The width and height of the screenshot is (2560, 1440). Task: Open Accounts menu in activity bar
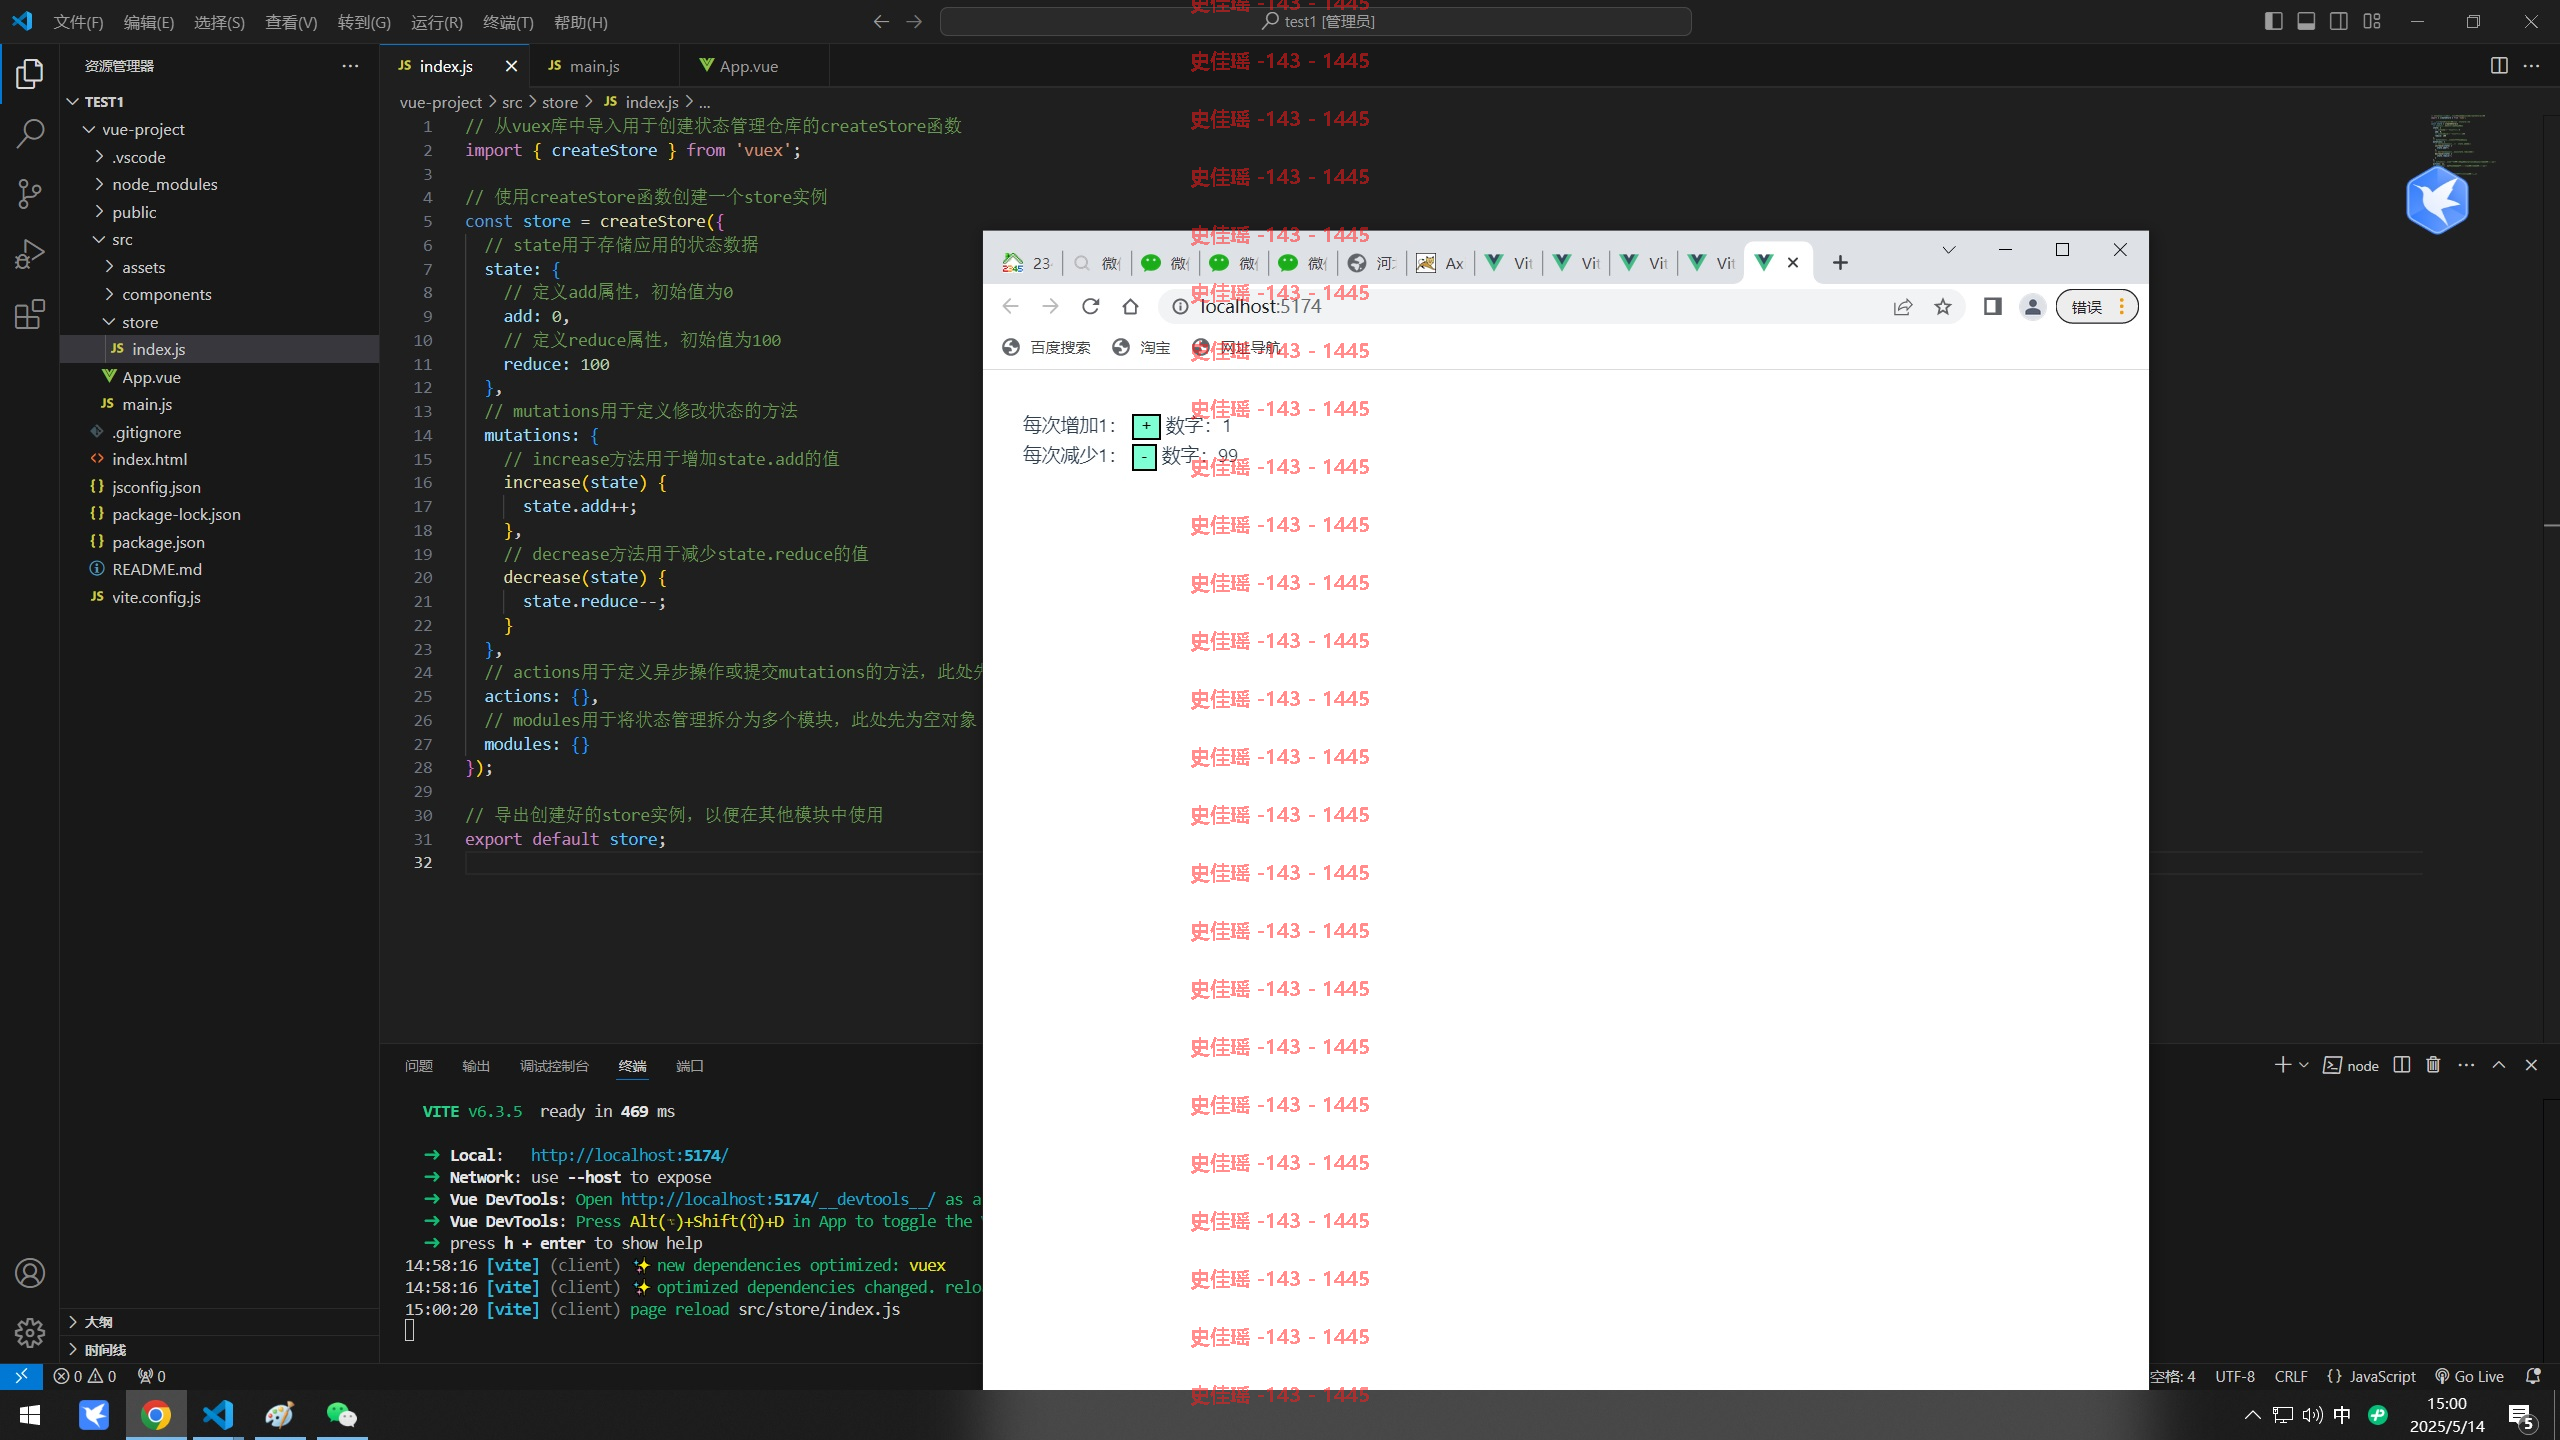pos(30,1273)
